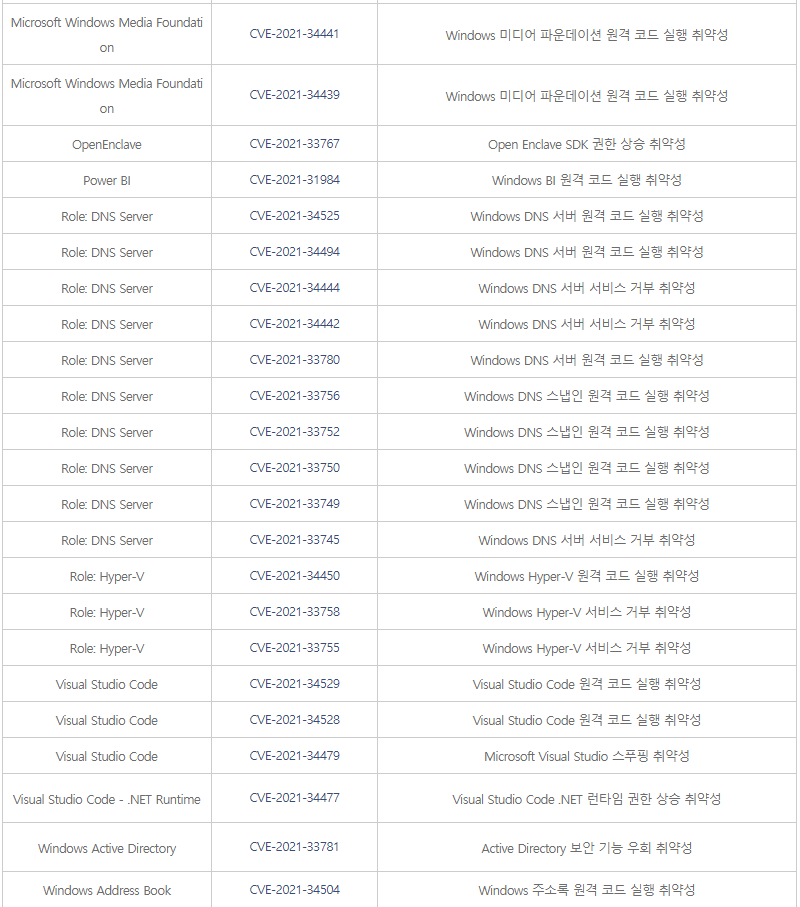Select CVE-2021-34494 identifier
The image size is (800, 907).
pyautogui.click(x=294, y=252)
